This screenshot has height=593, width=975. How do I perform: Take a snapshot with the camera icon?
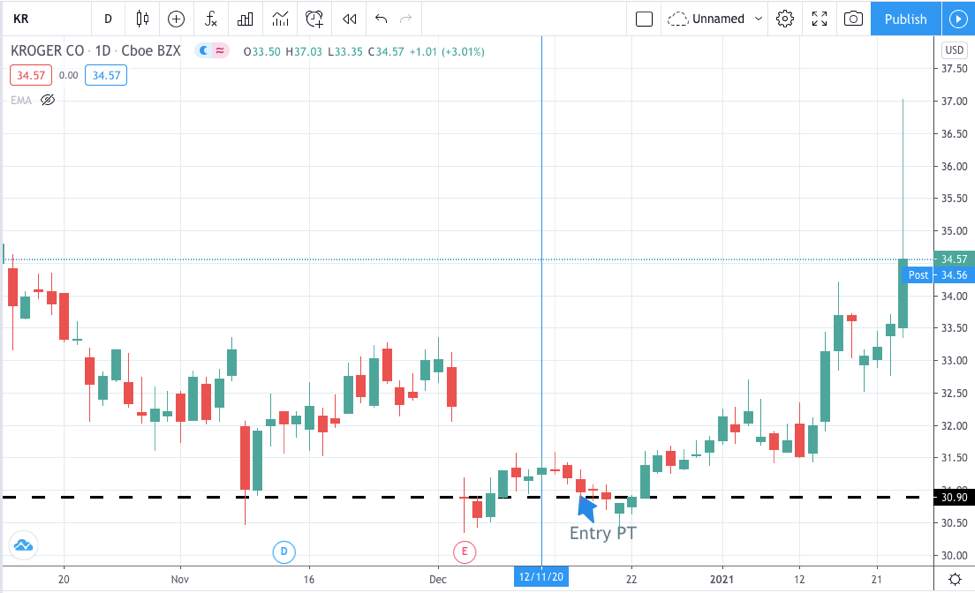point(853,19)
